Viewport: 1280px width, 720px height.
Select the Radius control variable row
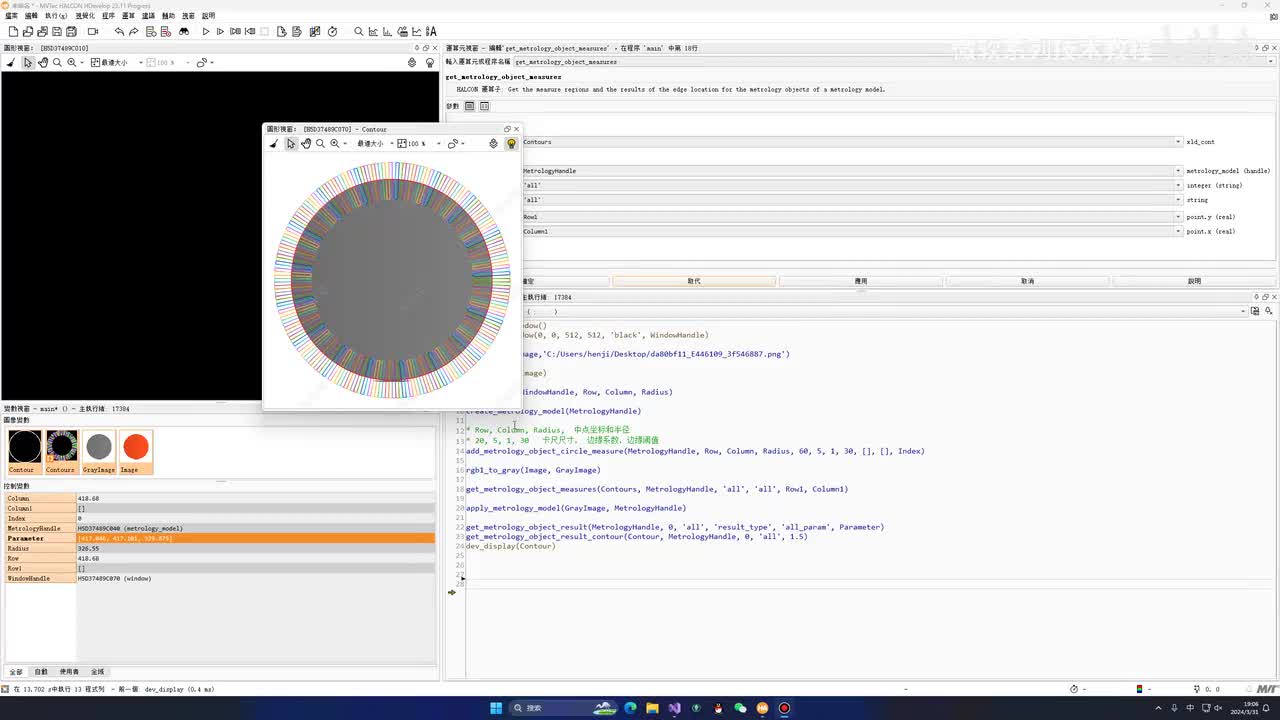click(220, 548)
